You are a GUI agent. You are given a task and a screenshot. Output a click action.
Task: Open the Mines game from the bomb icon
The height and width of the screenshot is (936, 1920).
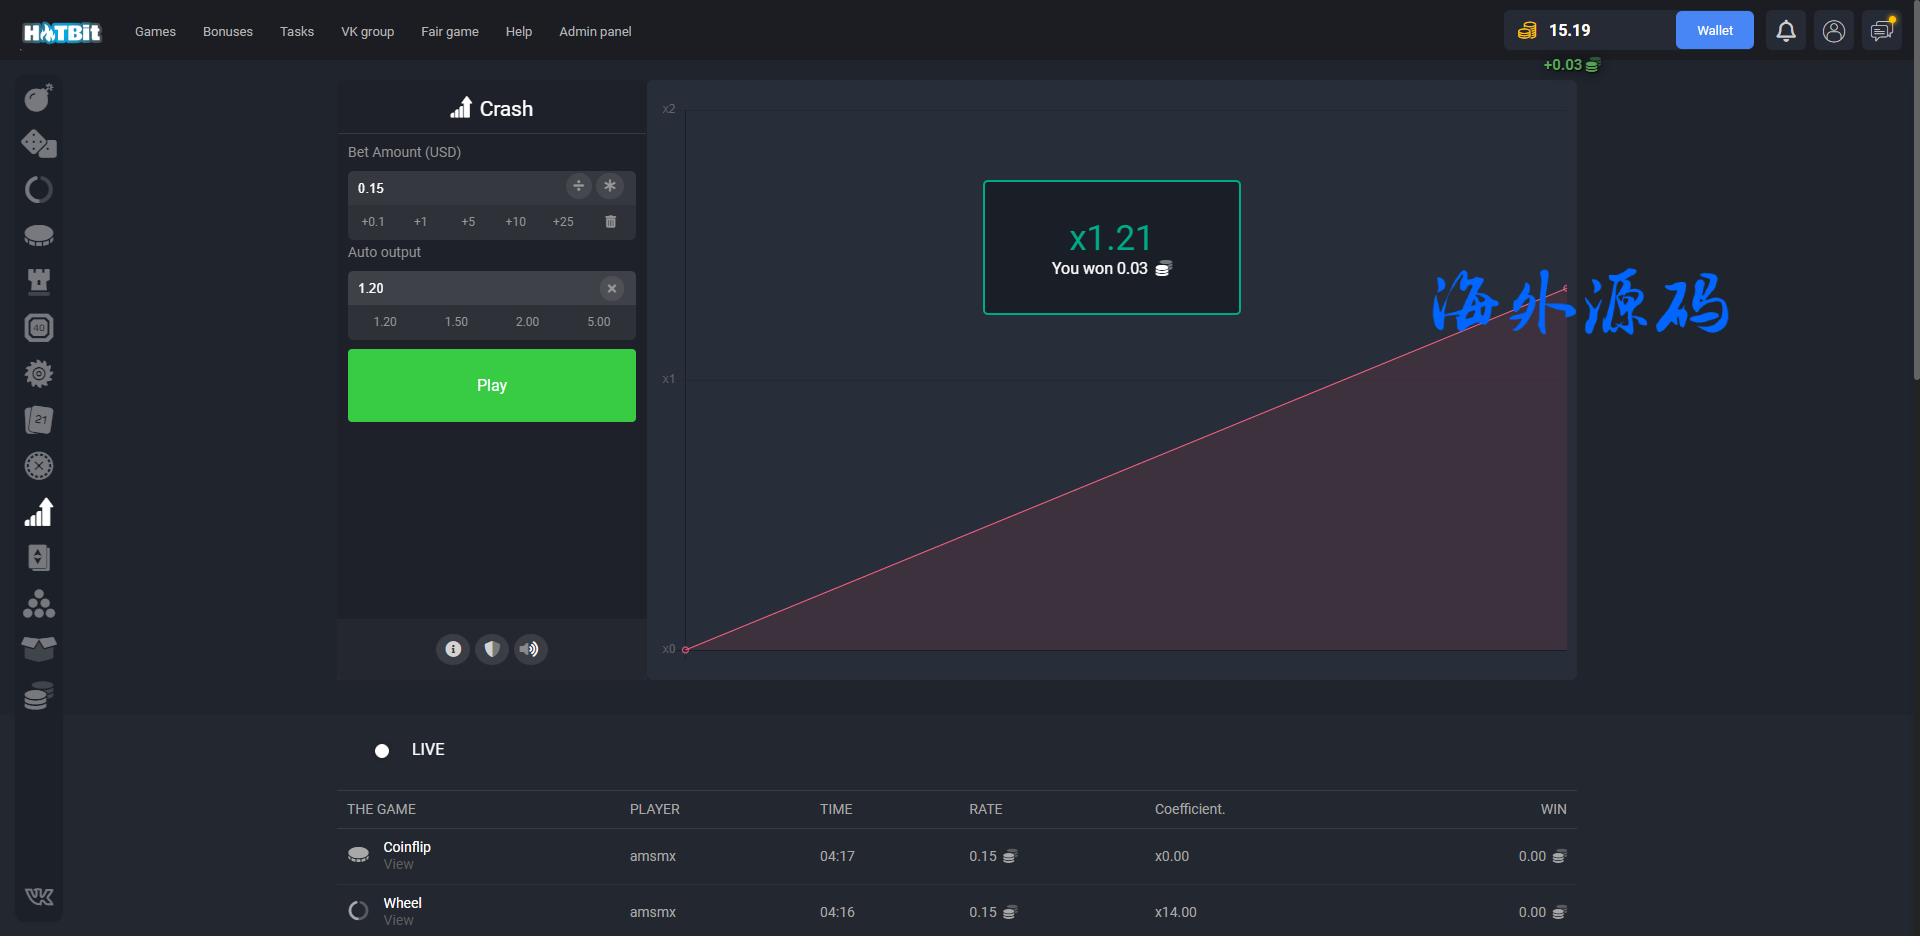coord(38,98)
